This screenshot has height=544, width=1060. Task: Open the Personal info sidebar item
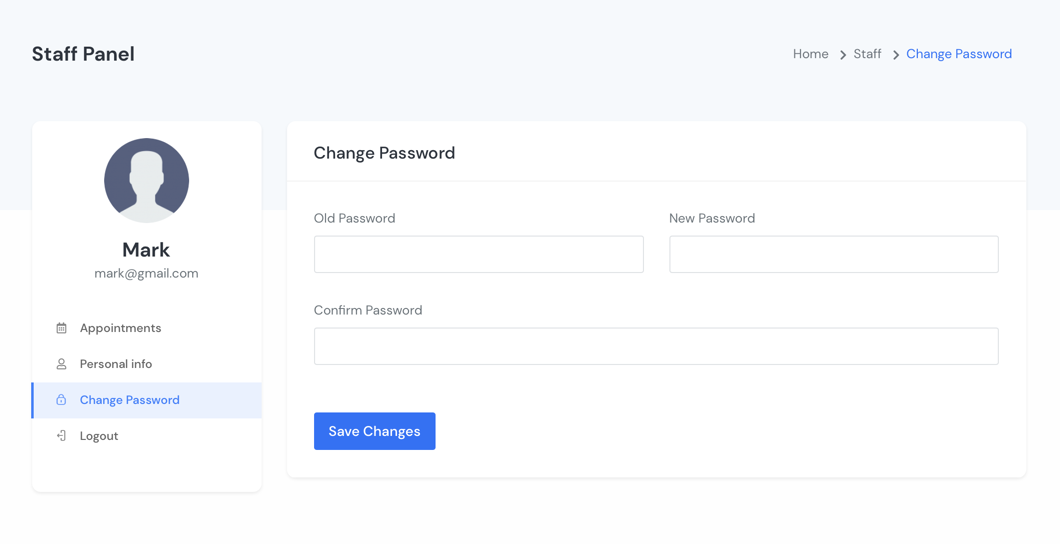point(147,364)
